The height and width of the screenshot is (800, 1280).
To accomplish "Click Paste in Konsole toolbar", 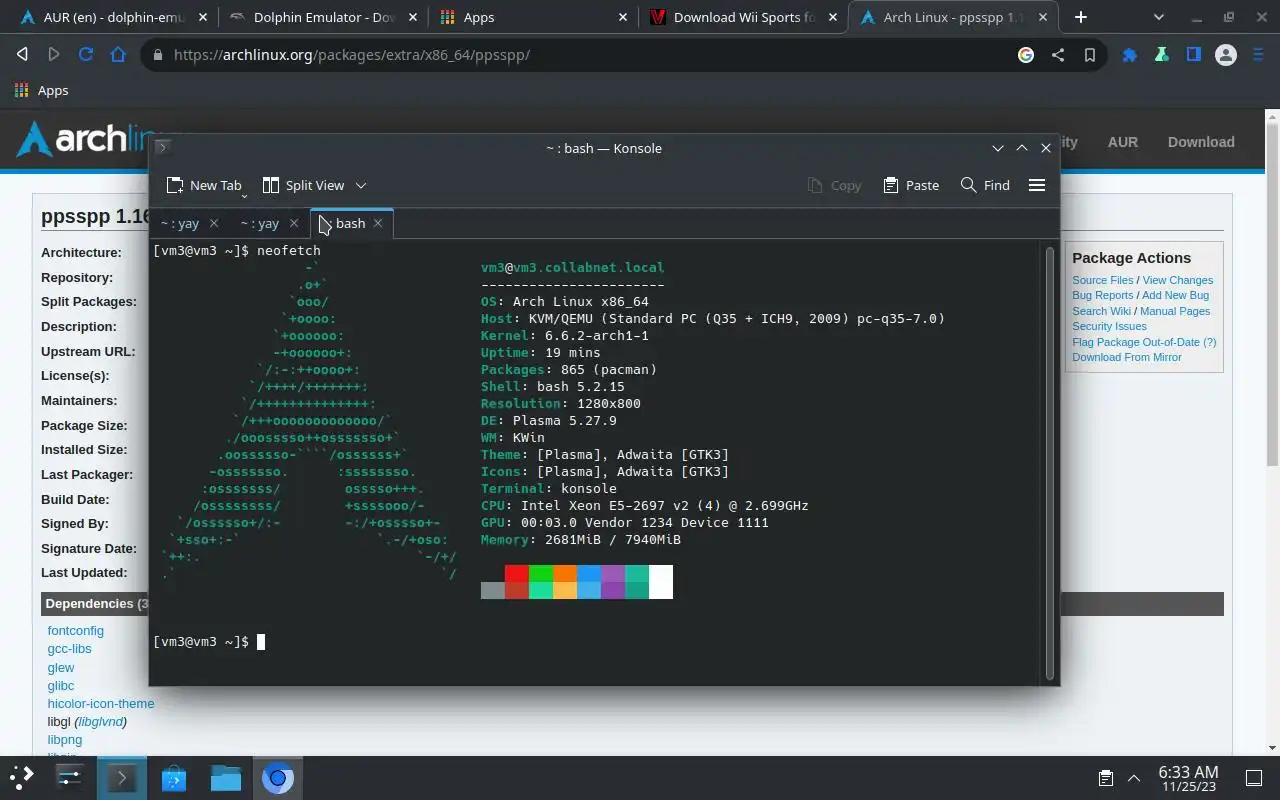I will (x=911, y=185).
